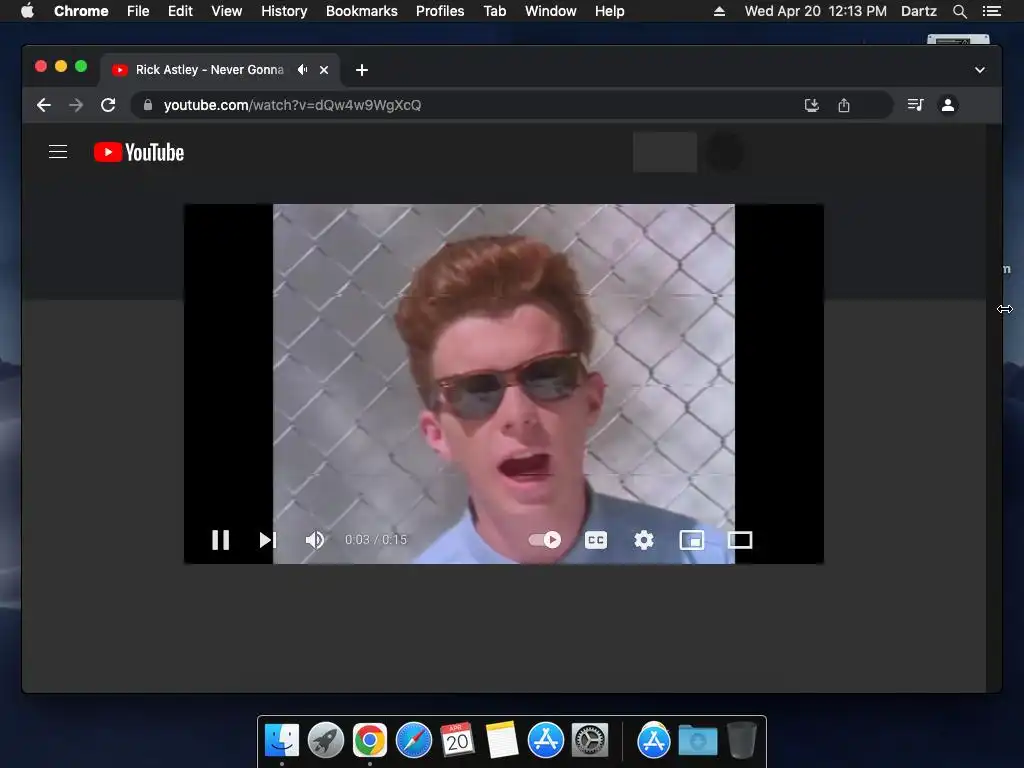Image resolution: width=1024 pixels, height=768 pixels.
Task: Turn on closed captions (CC)
Action: [x=596, y=540]
